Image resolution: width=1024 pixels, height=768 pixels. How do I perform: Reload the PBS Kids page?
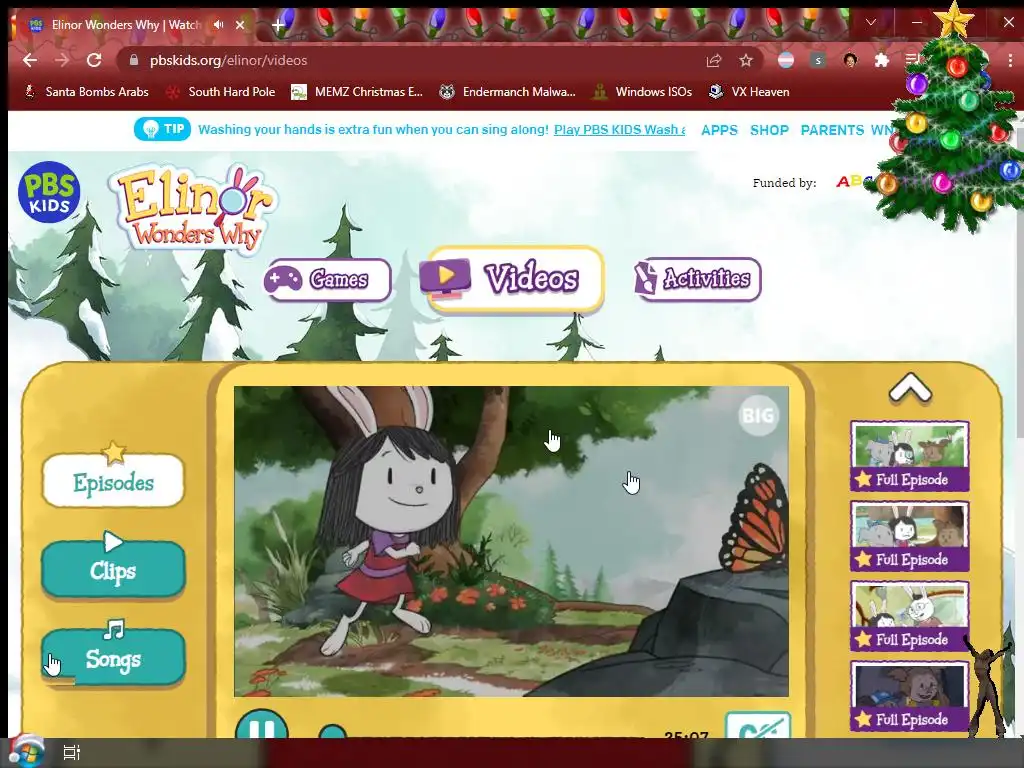[94, 60]
